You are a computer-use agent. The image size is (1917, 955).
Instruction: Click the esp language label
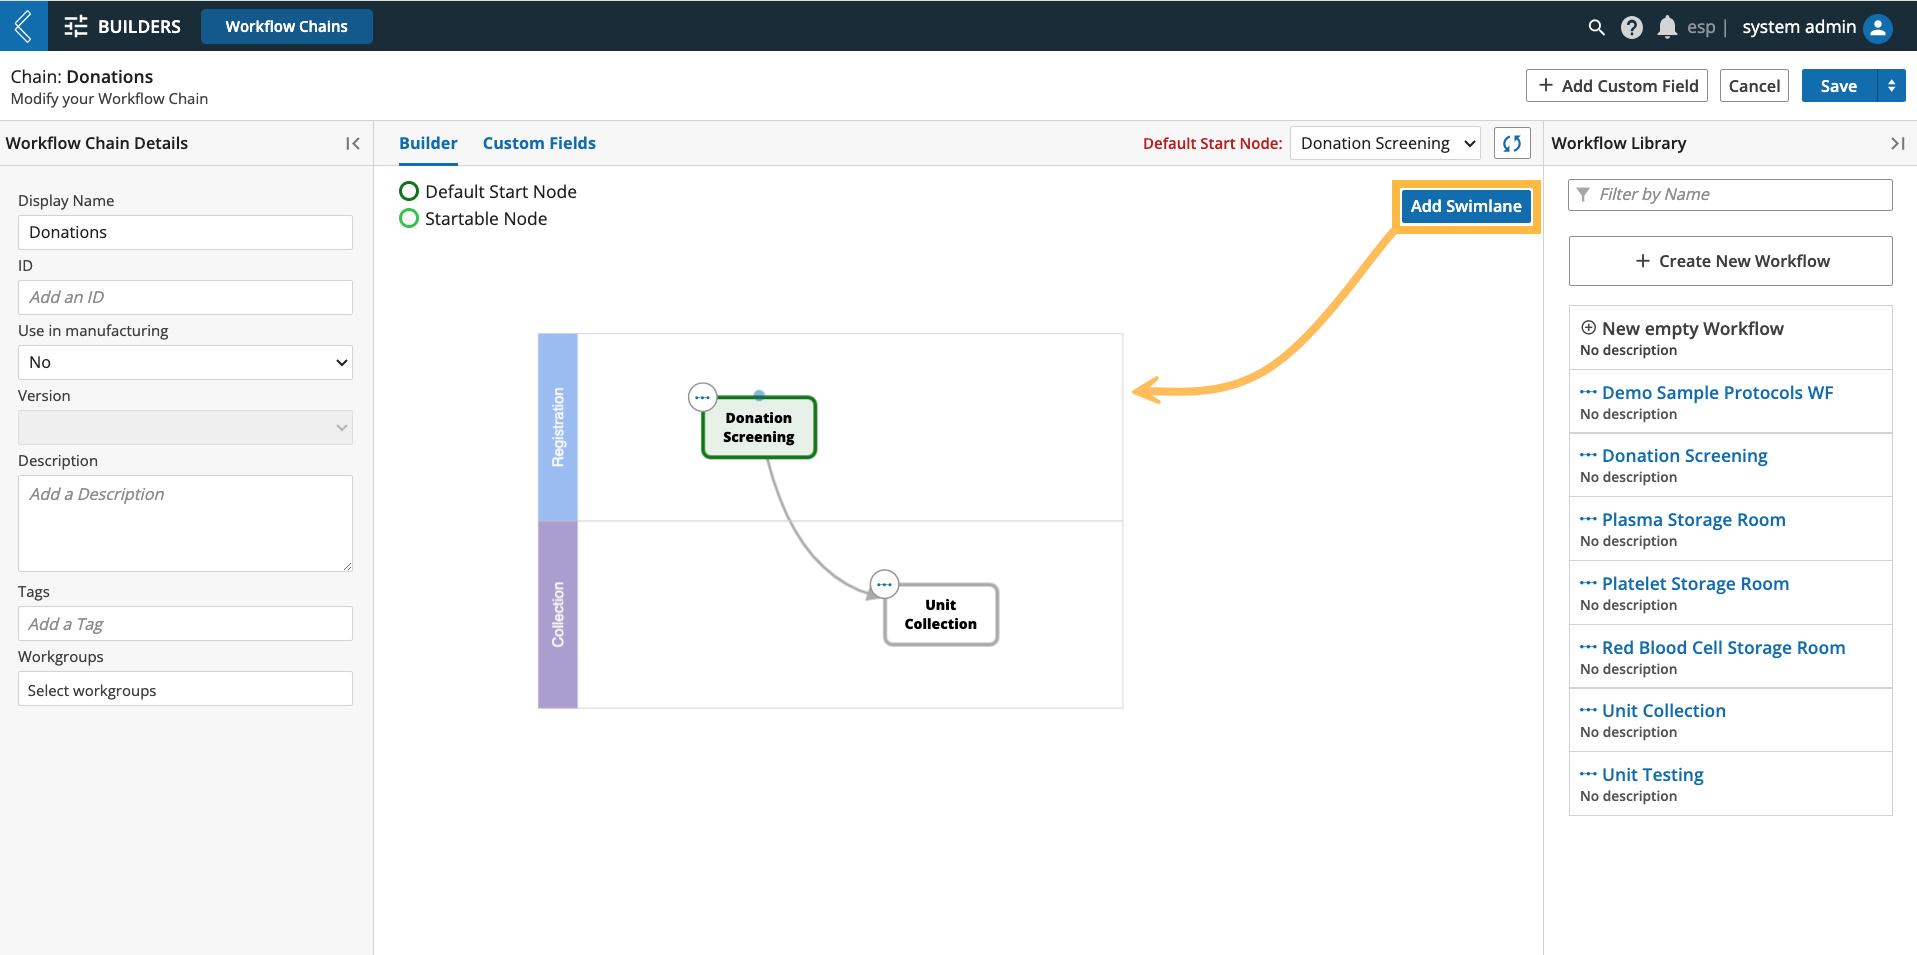point(1701,27)
